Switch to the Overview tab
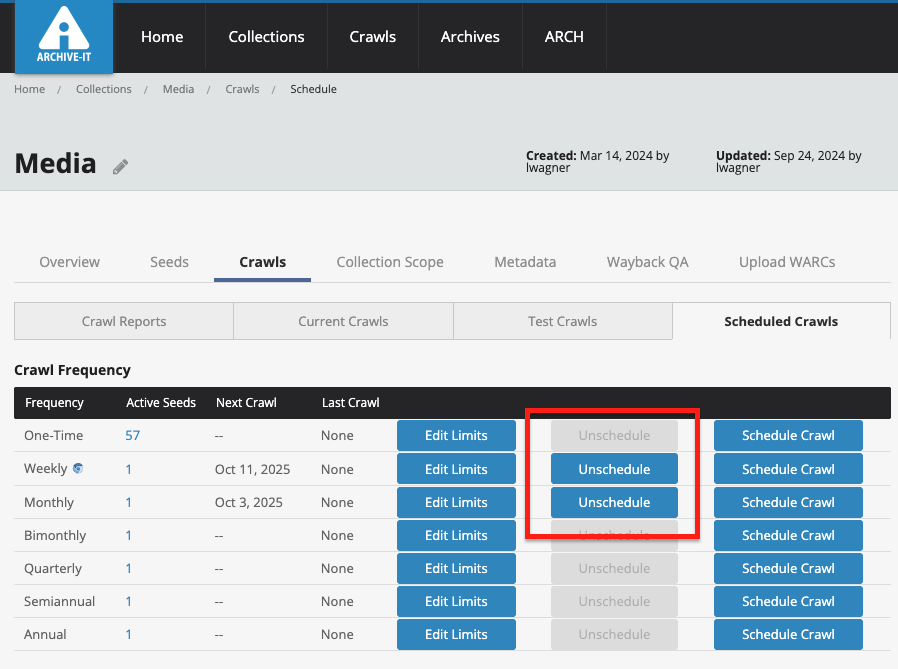This screenshot has width=898, height=669. coord(69,262)
